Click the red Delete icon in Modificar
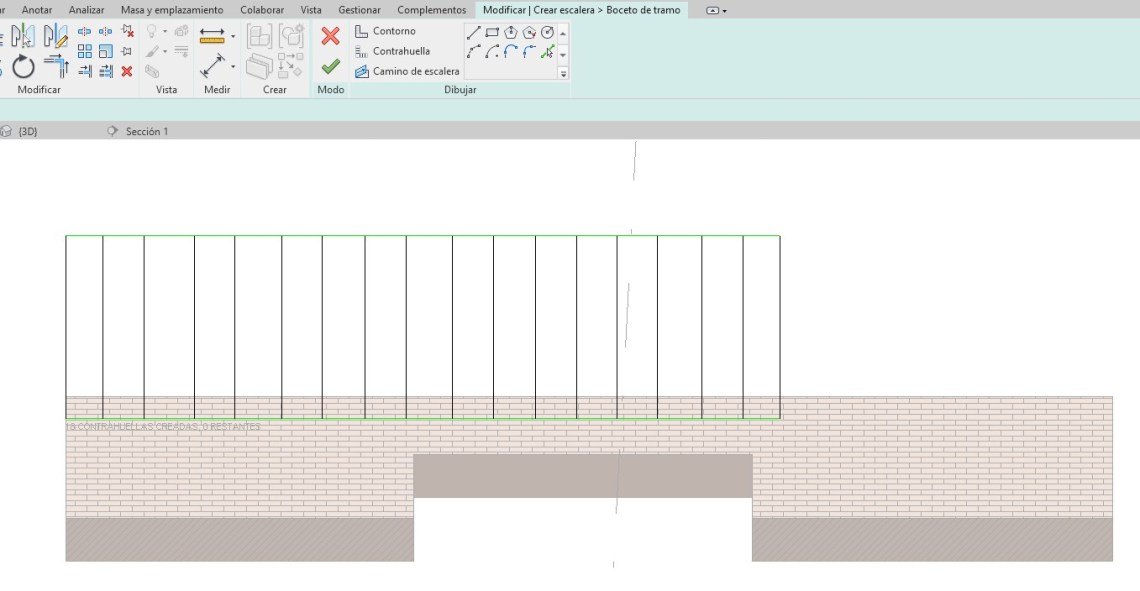Viewport: 1140px width, 591px height. [x=127, y=71]
